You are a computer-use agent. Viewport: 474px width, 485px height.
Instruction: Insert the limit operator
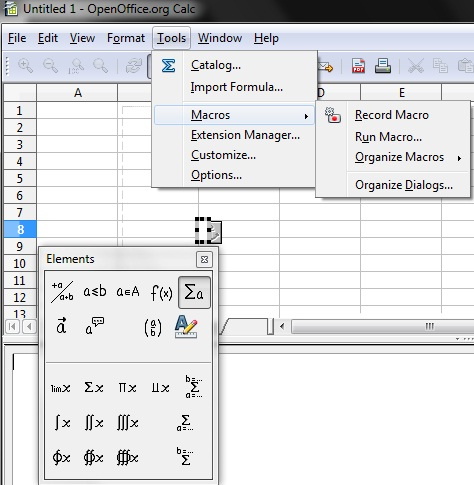coord(61,388)
